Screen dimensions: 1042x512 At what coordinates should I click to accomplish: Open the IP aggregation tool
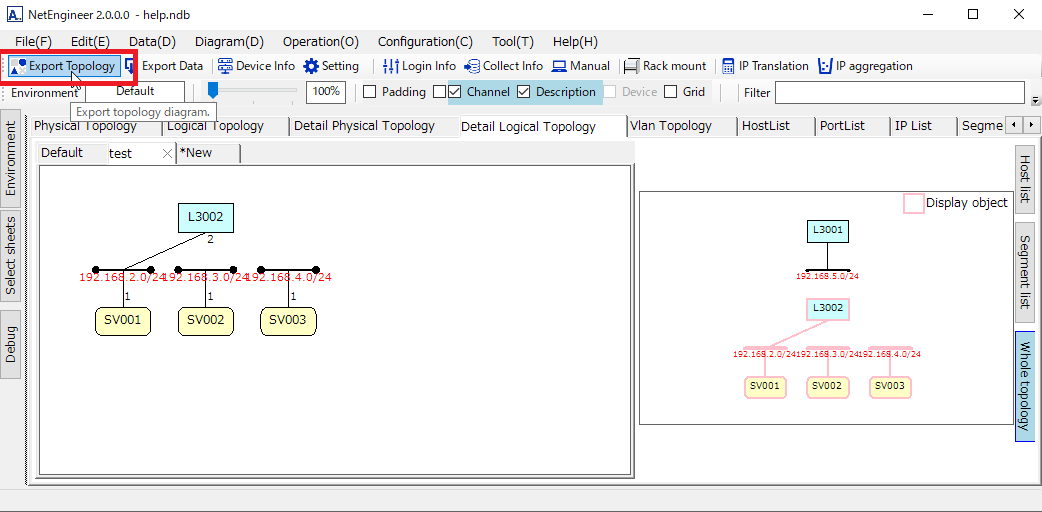(x=865, y=66)
